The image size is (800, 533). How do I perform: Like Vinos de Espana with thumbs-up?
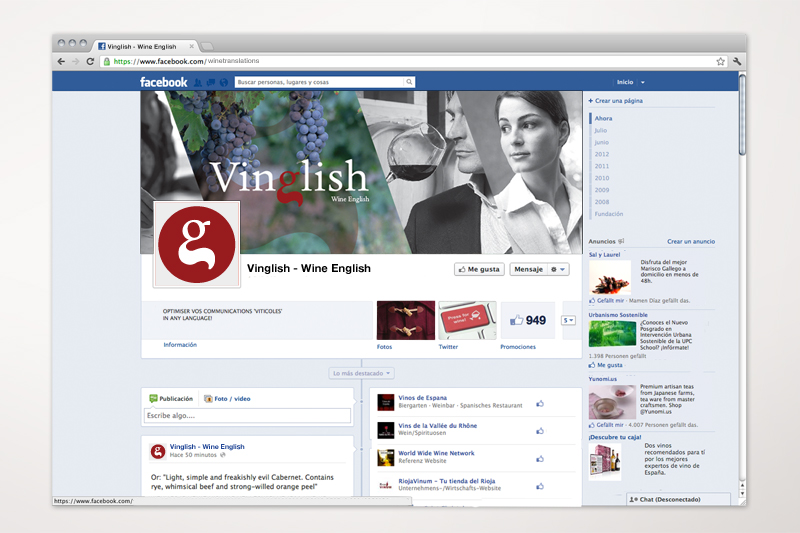coord(540,403)
